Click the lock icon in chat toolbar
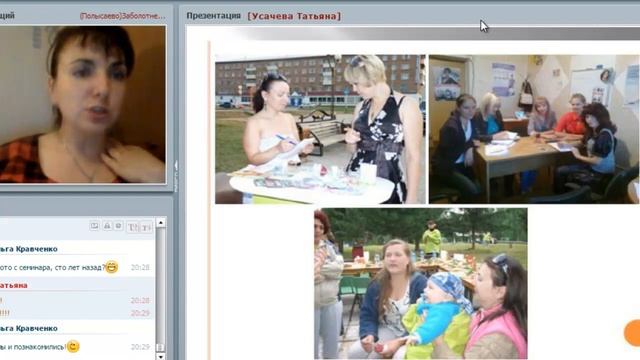The height and width of the screenshot is (360, 640). pos(107,226)
